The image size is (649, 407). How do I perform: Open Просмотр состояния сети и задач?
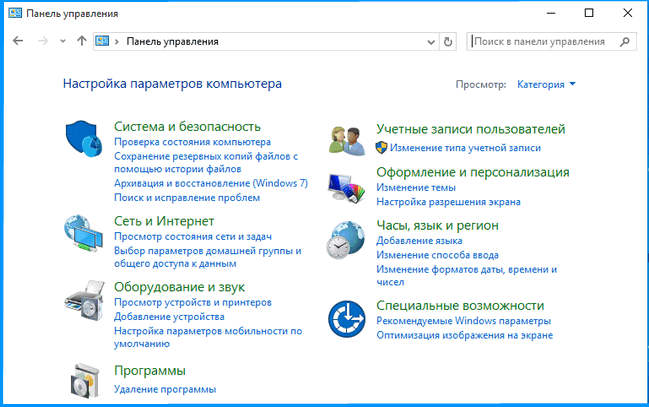[x=193, y=236]
